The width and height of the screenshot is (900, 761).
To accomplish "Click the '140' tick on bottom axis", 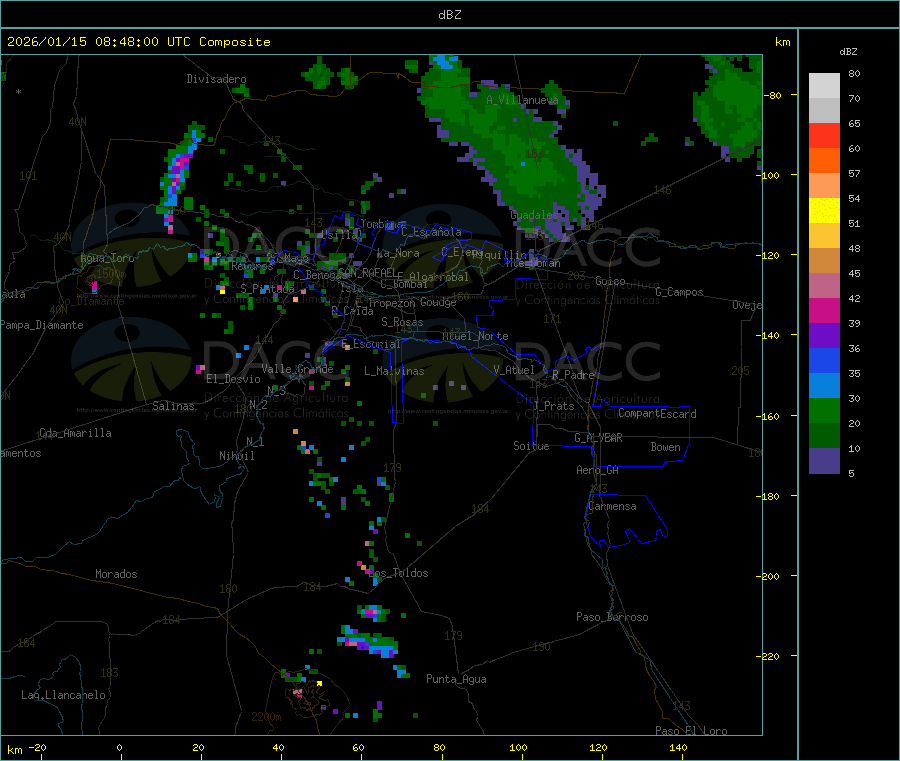I will click(x=678, y=747).
